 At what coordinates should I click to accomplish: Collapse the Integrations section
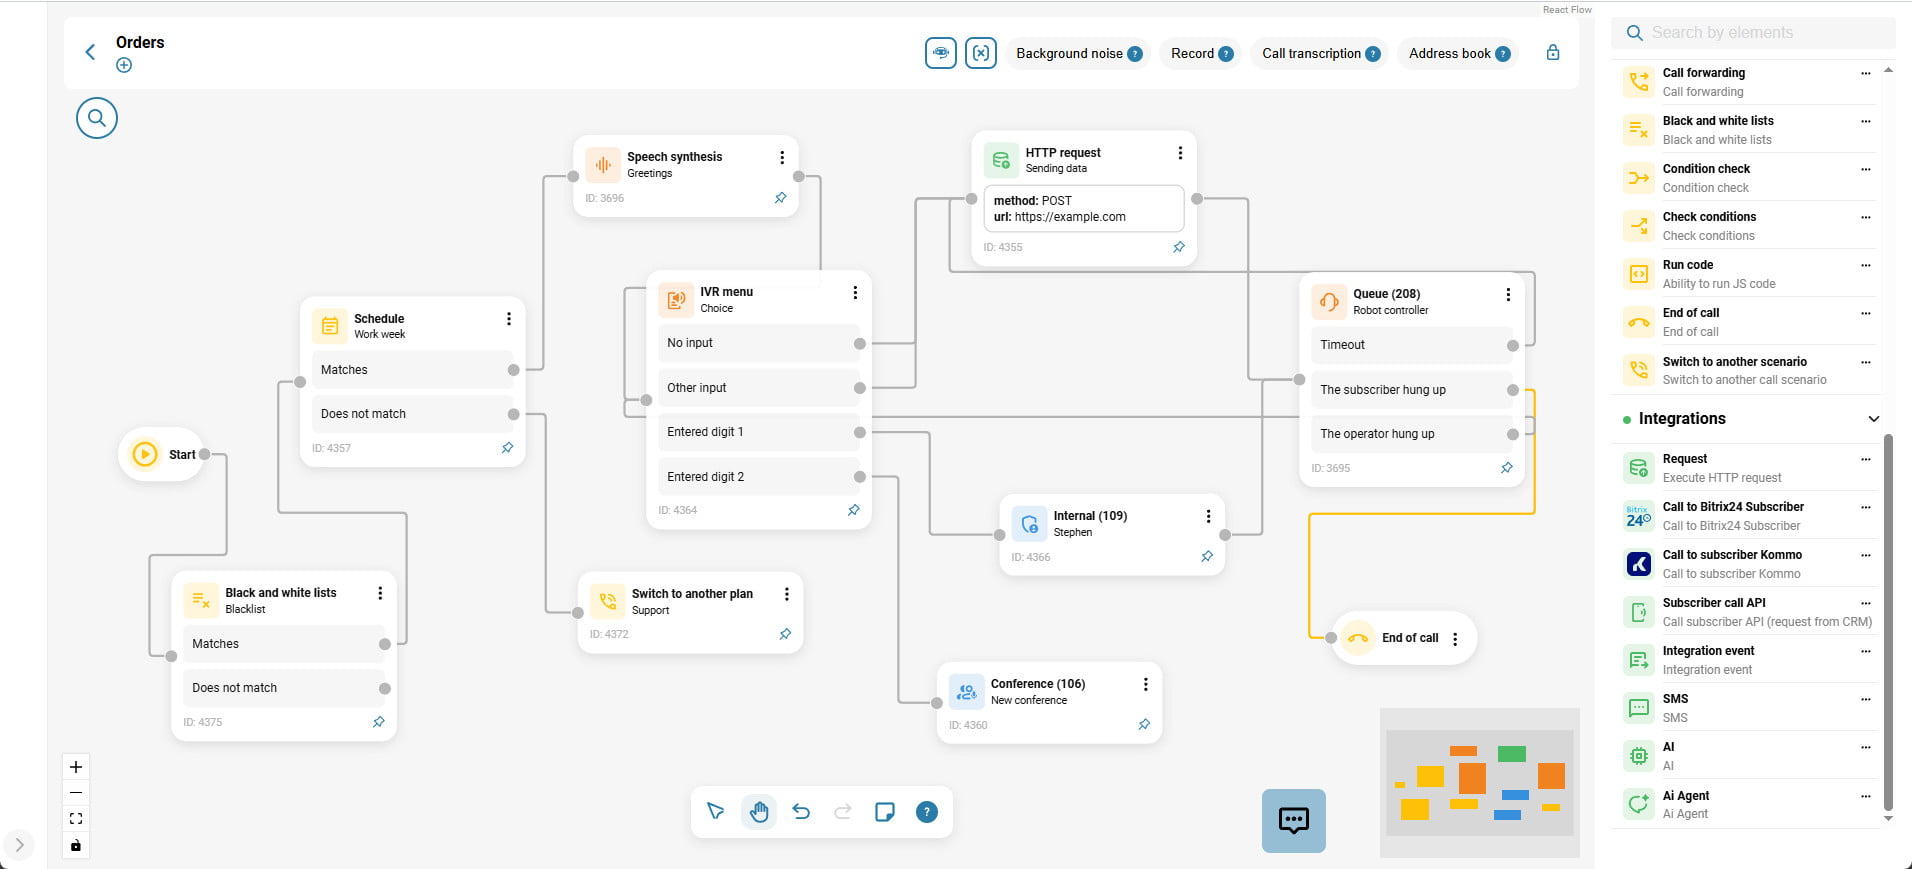[1873, 419]
